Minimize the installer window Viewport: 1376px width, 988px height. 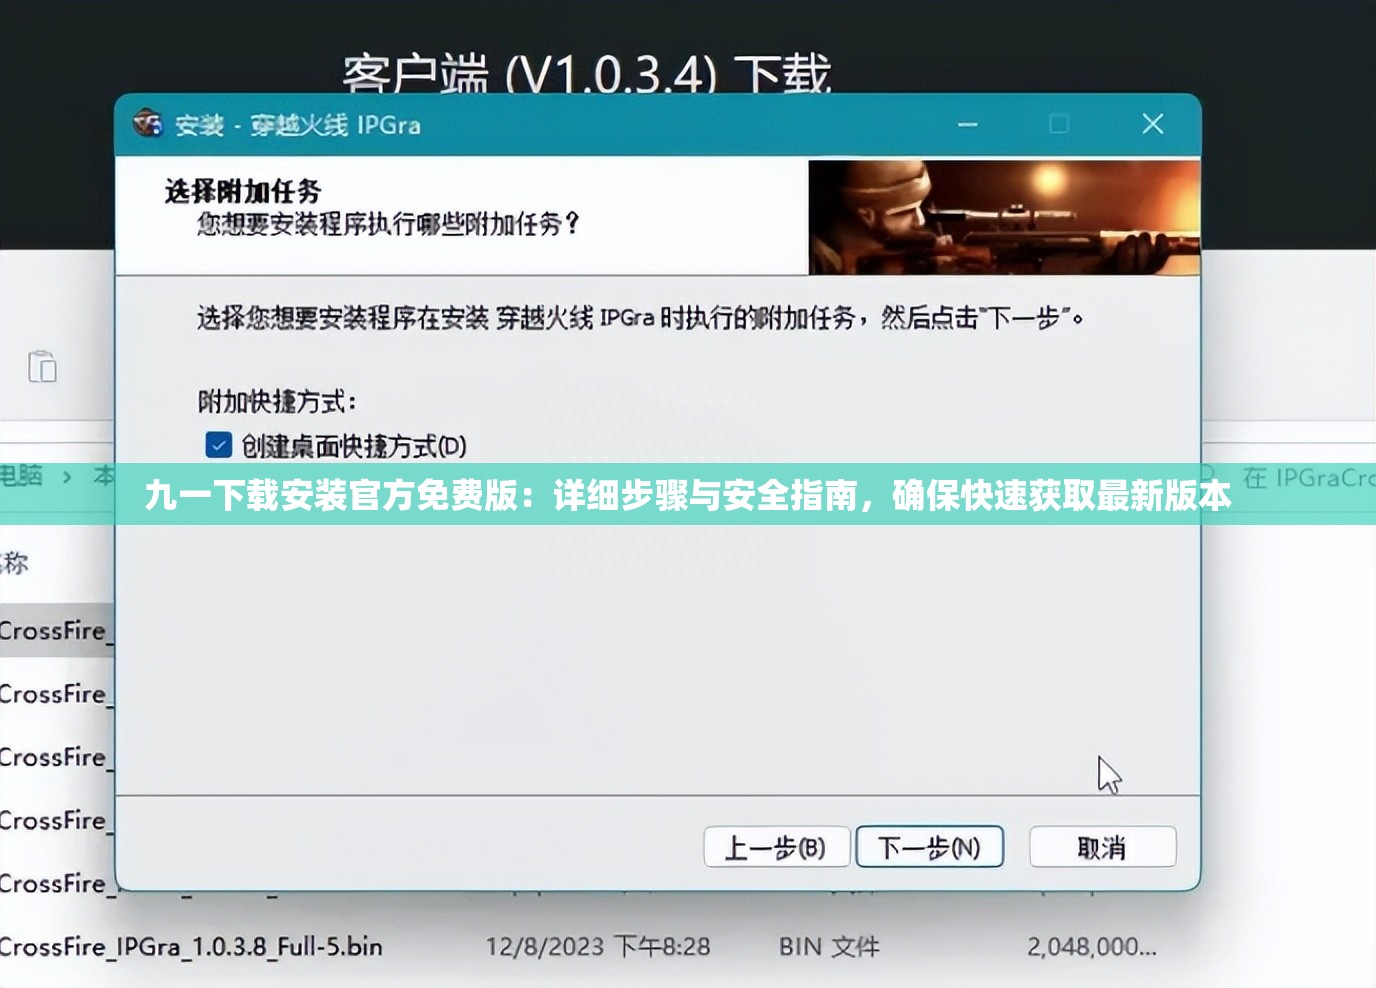click(967, 124)
